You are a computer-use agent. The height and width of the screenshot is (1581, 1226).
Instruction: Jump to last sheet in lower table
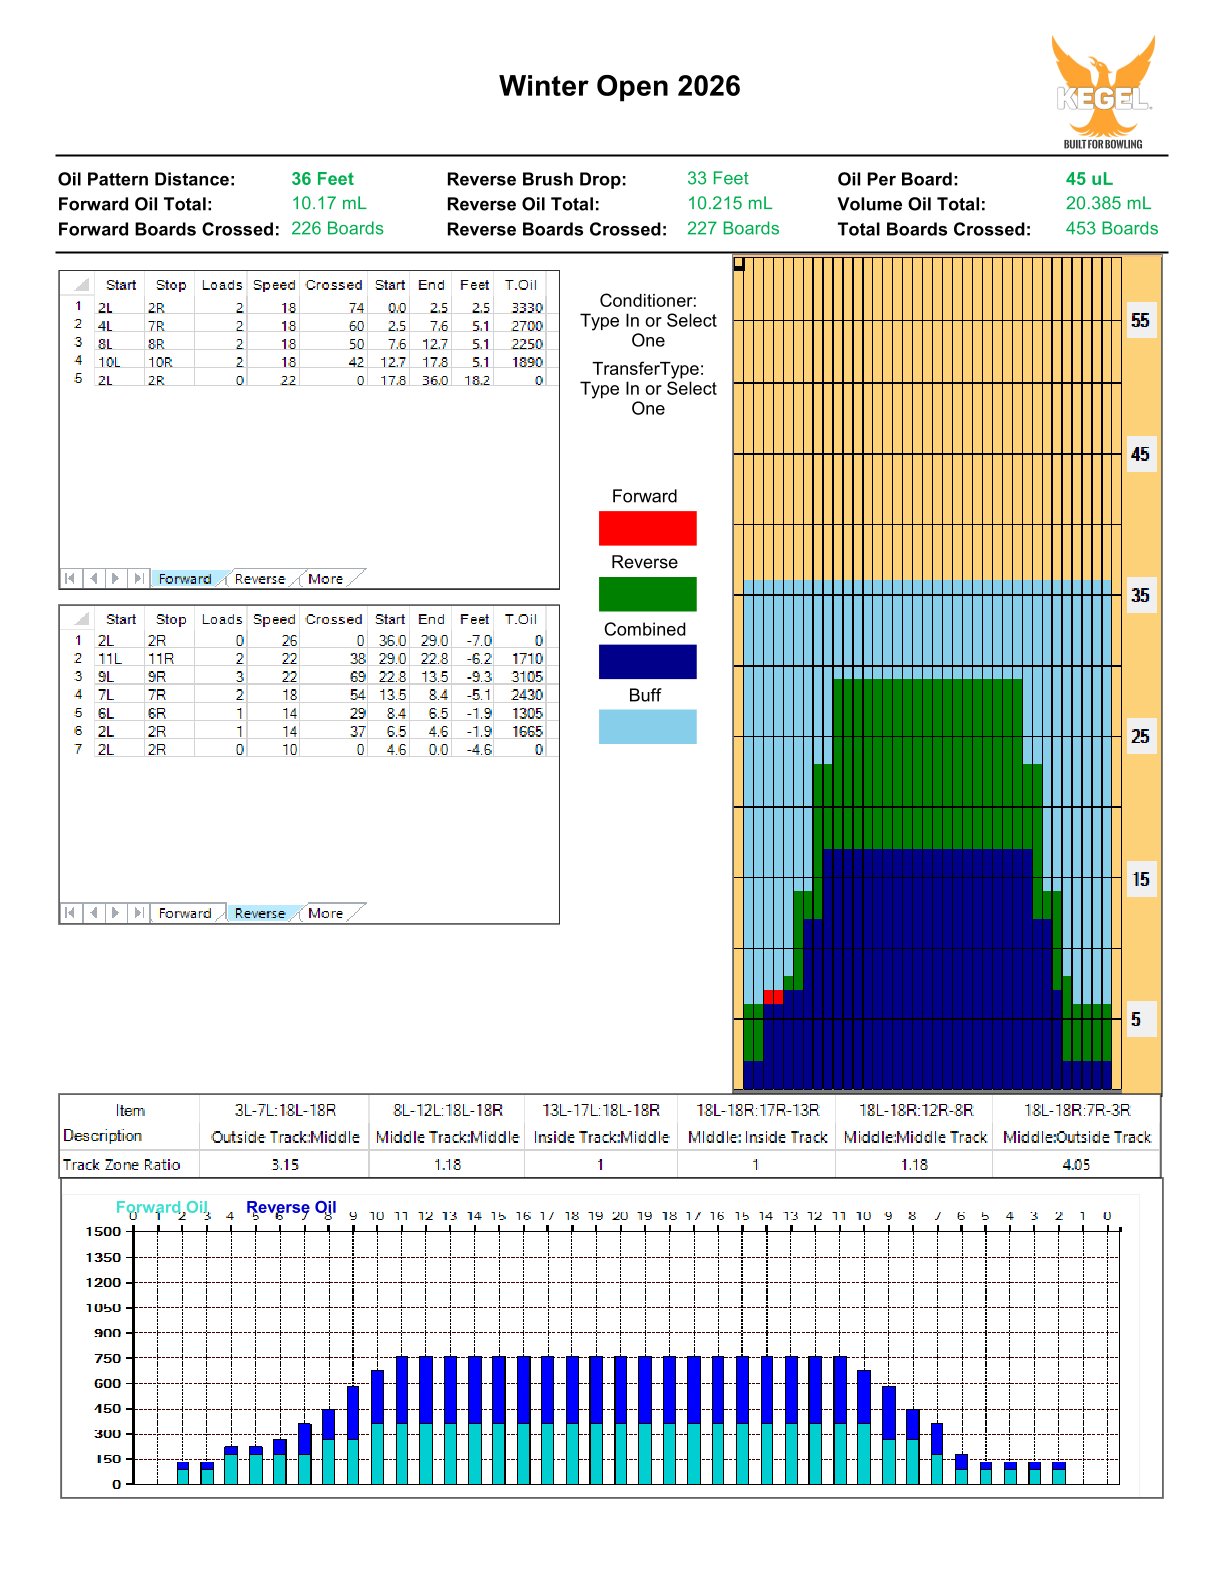139,912
